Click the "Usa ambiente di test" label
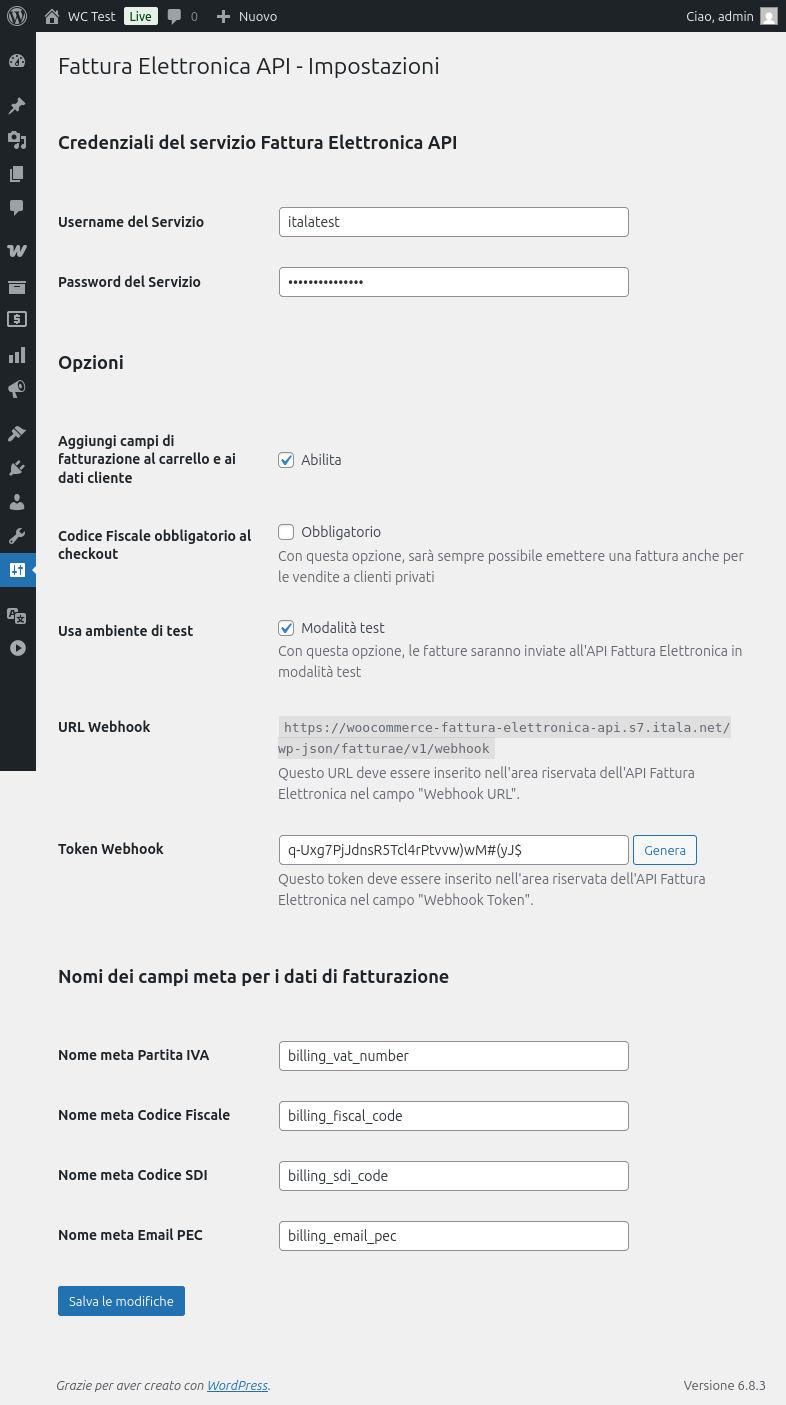 pos(125,631)
